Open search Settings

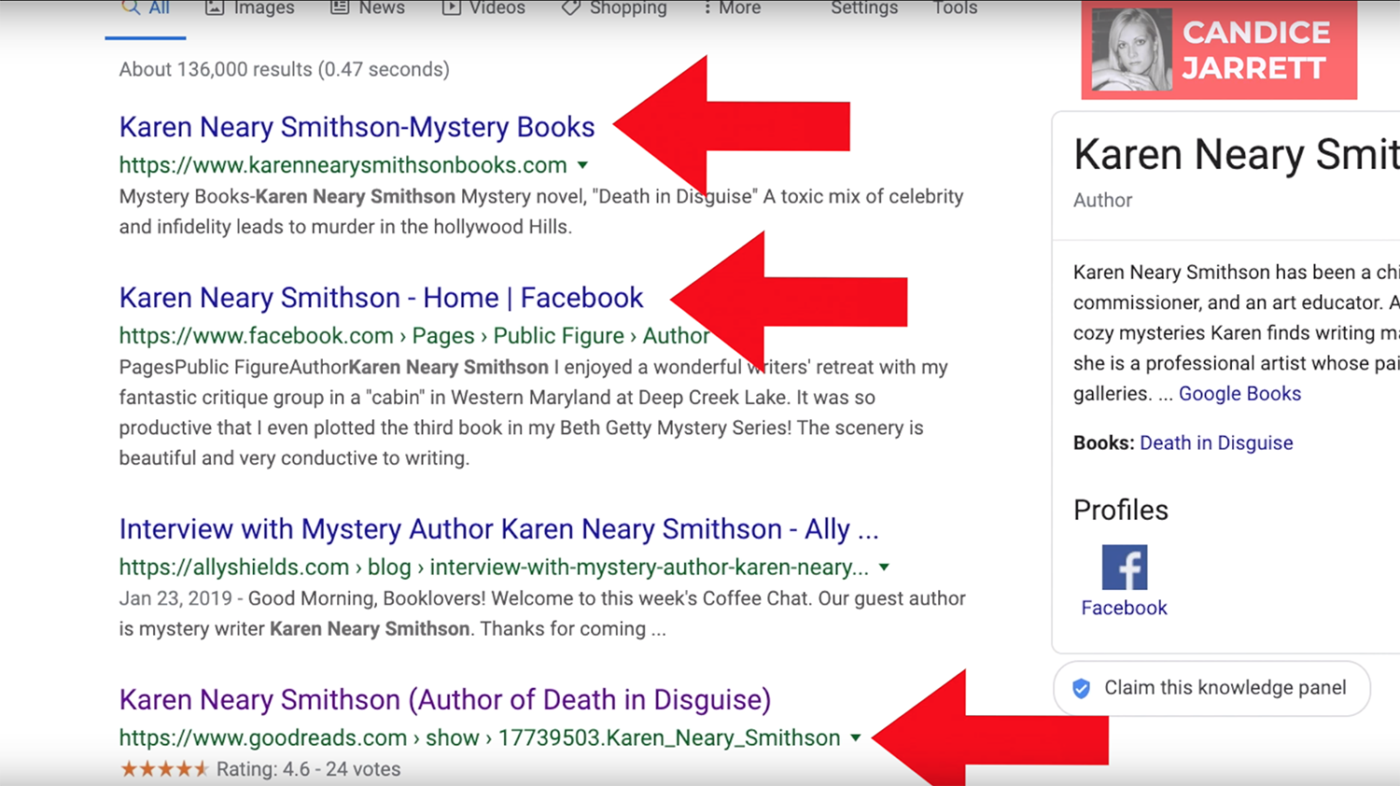(x=867, y=8)
